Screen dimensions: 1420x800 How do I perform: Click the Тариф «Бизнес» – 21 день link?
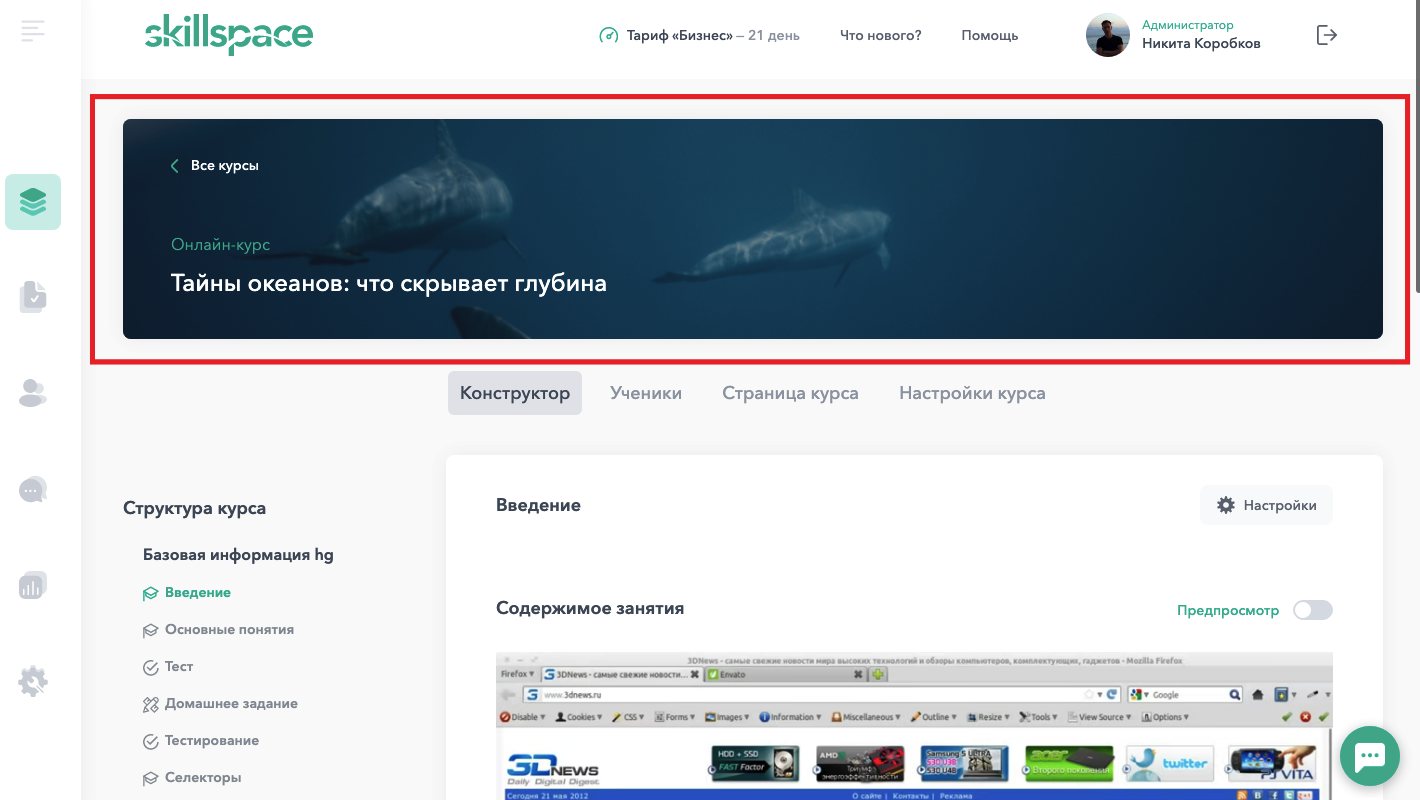tap(713, 35)
